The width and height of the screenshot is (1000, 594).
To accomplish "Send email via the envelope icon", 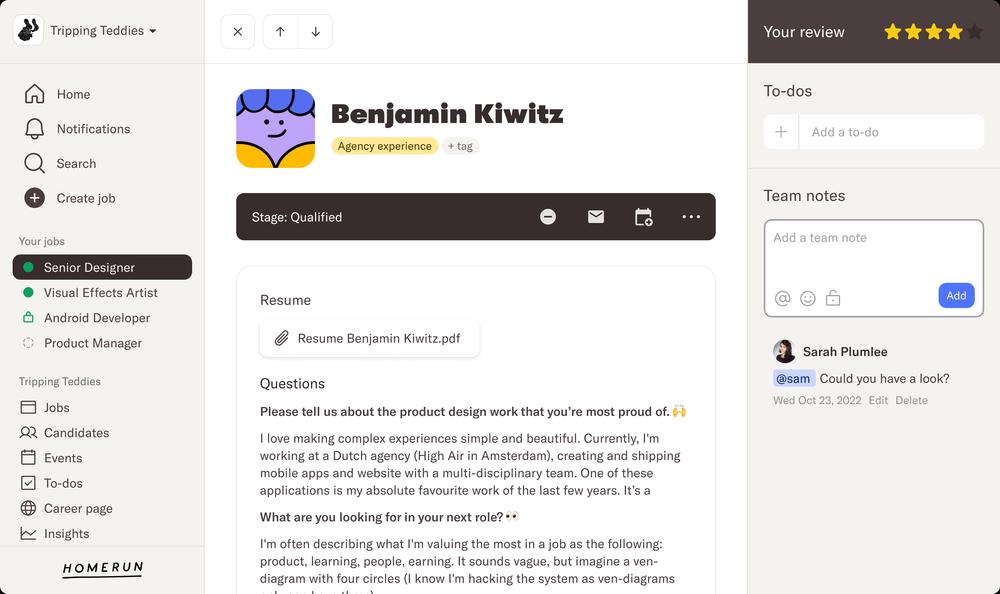I will (x=596, y=217).
